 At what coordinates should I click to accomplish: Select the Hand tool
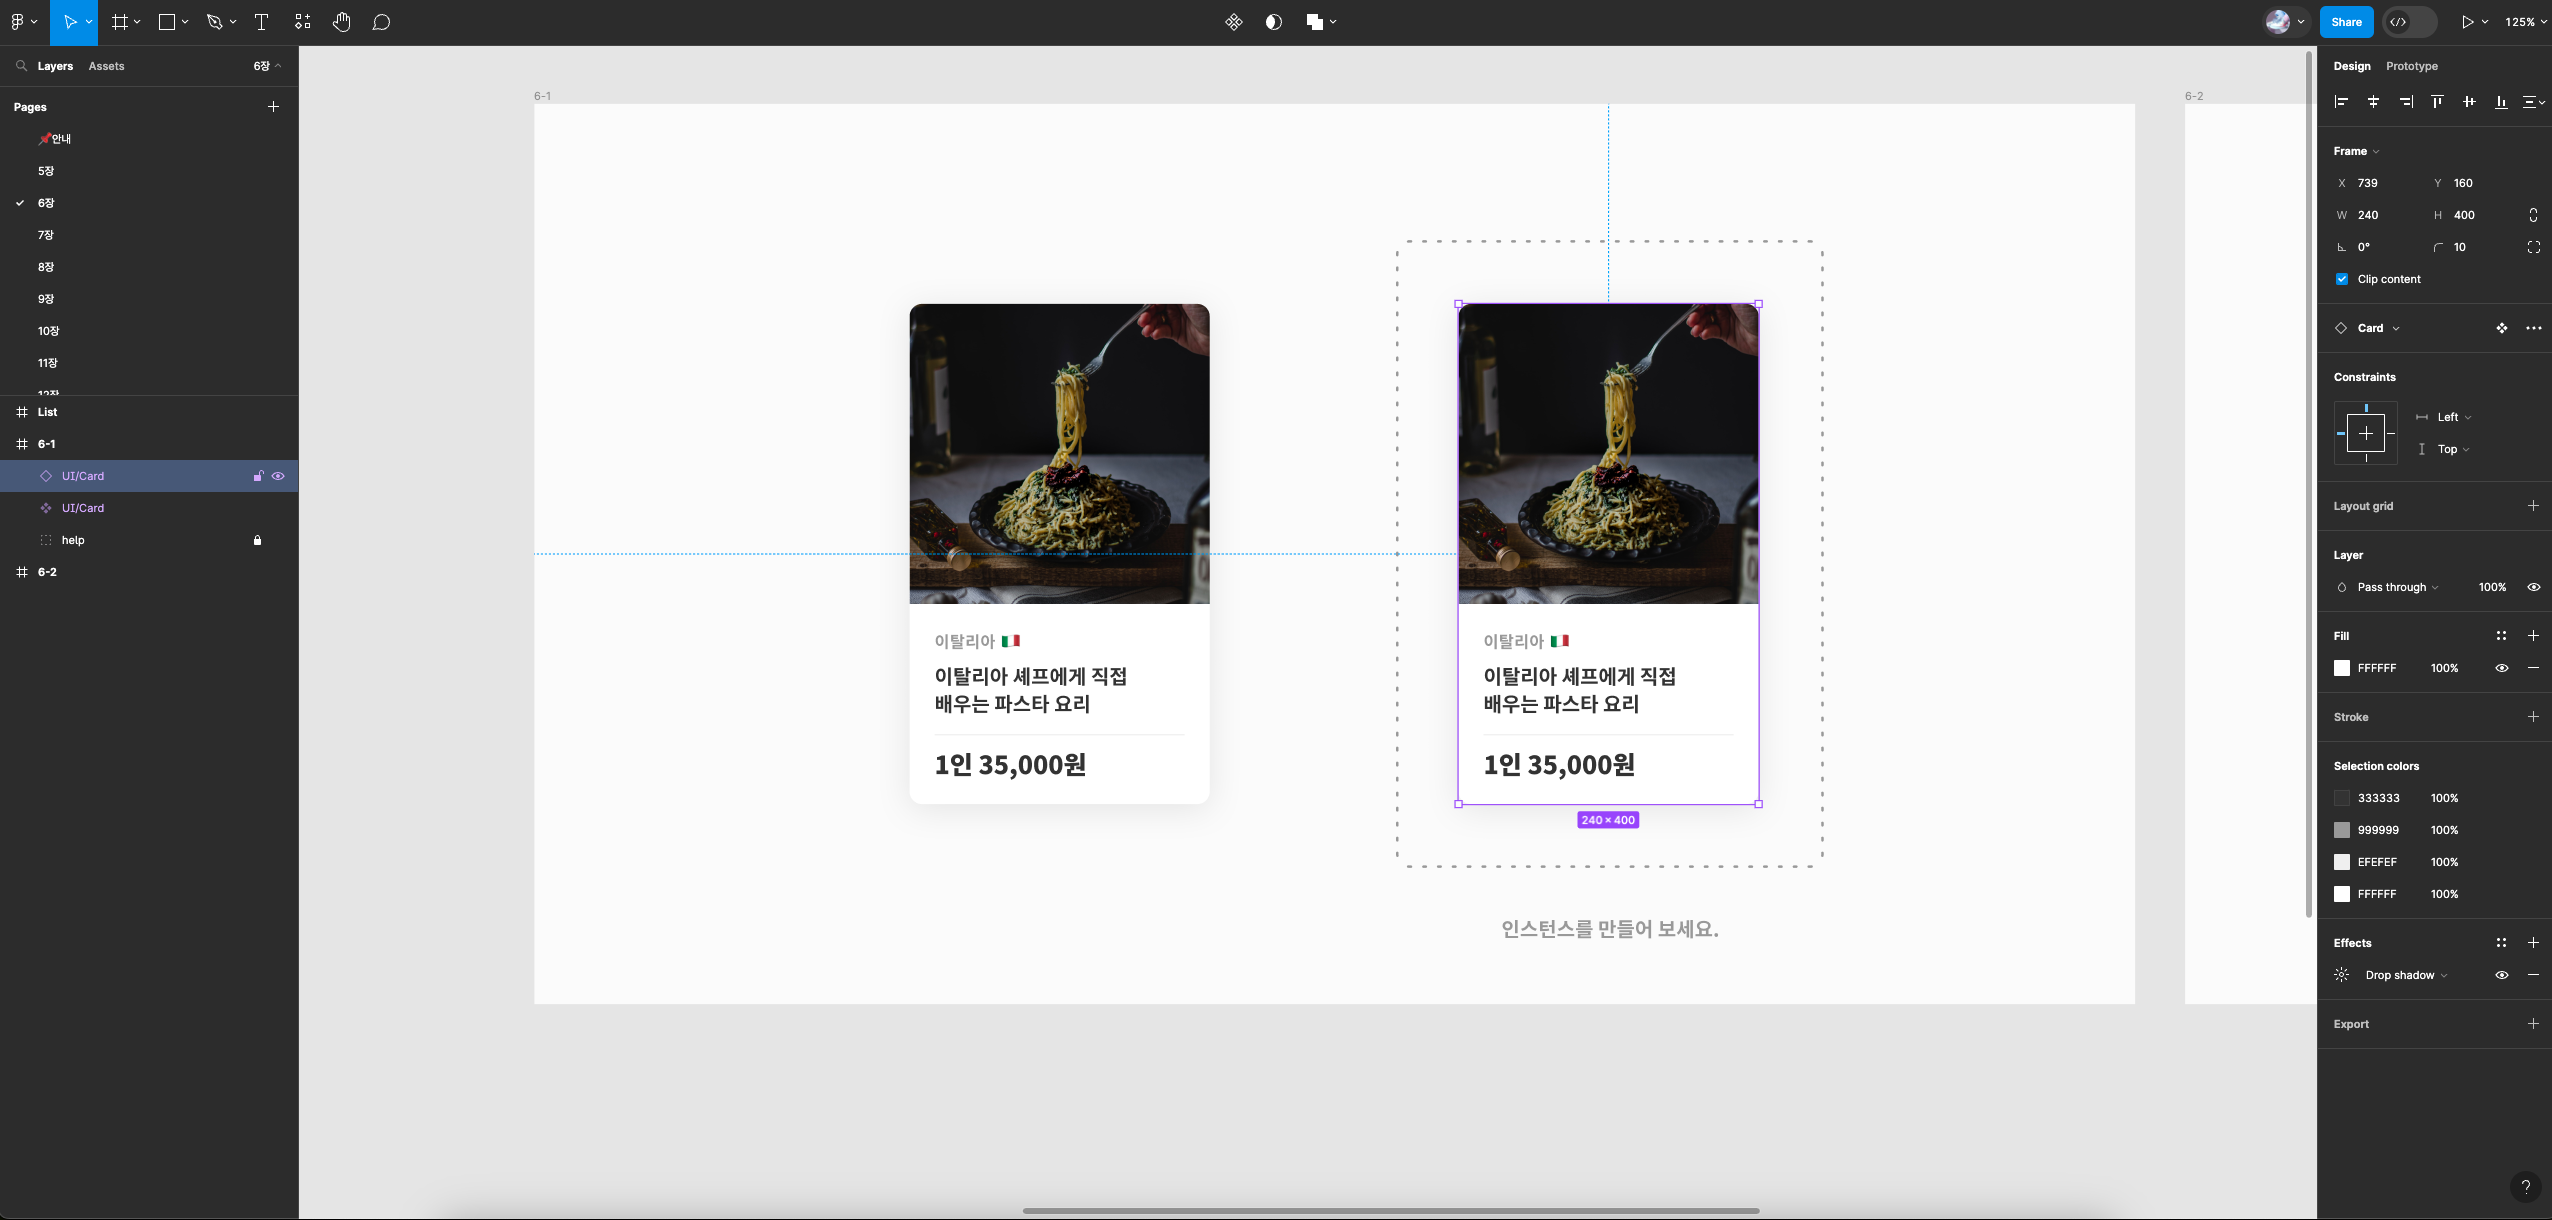342,22
